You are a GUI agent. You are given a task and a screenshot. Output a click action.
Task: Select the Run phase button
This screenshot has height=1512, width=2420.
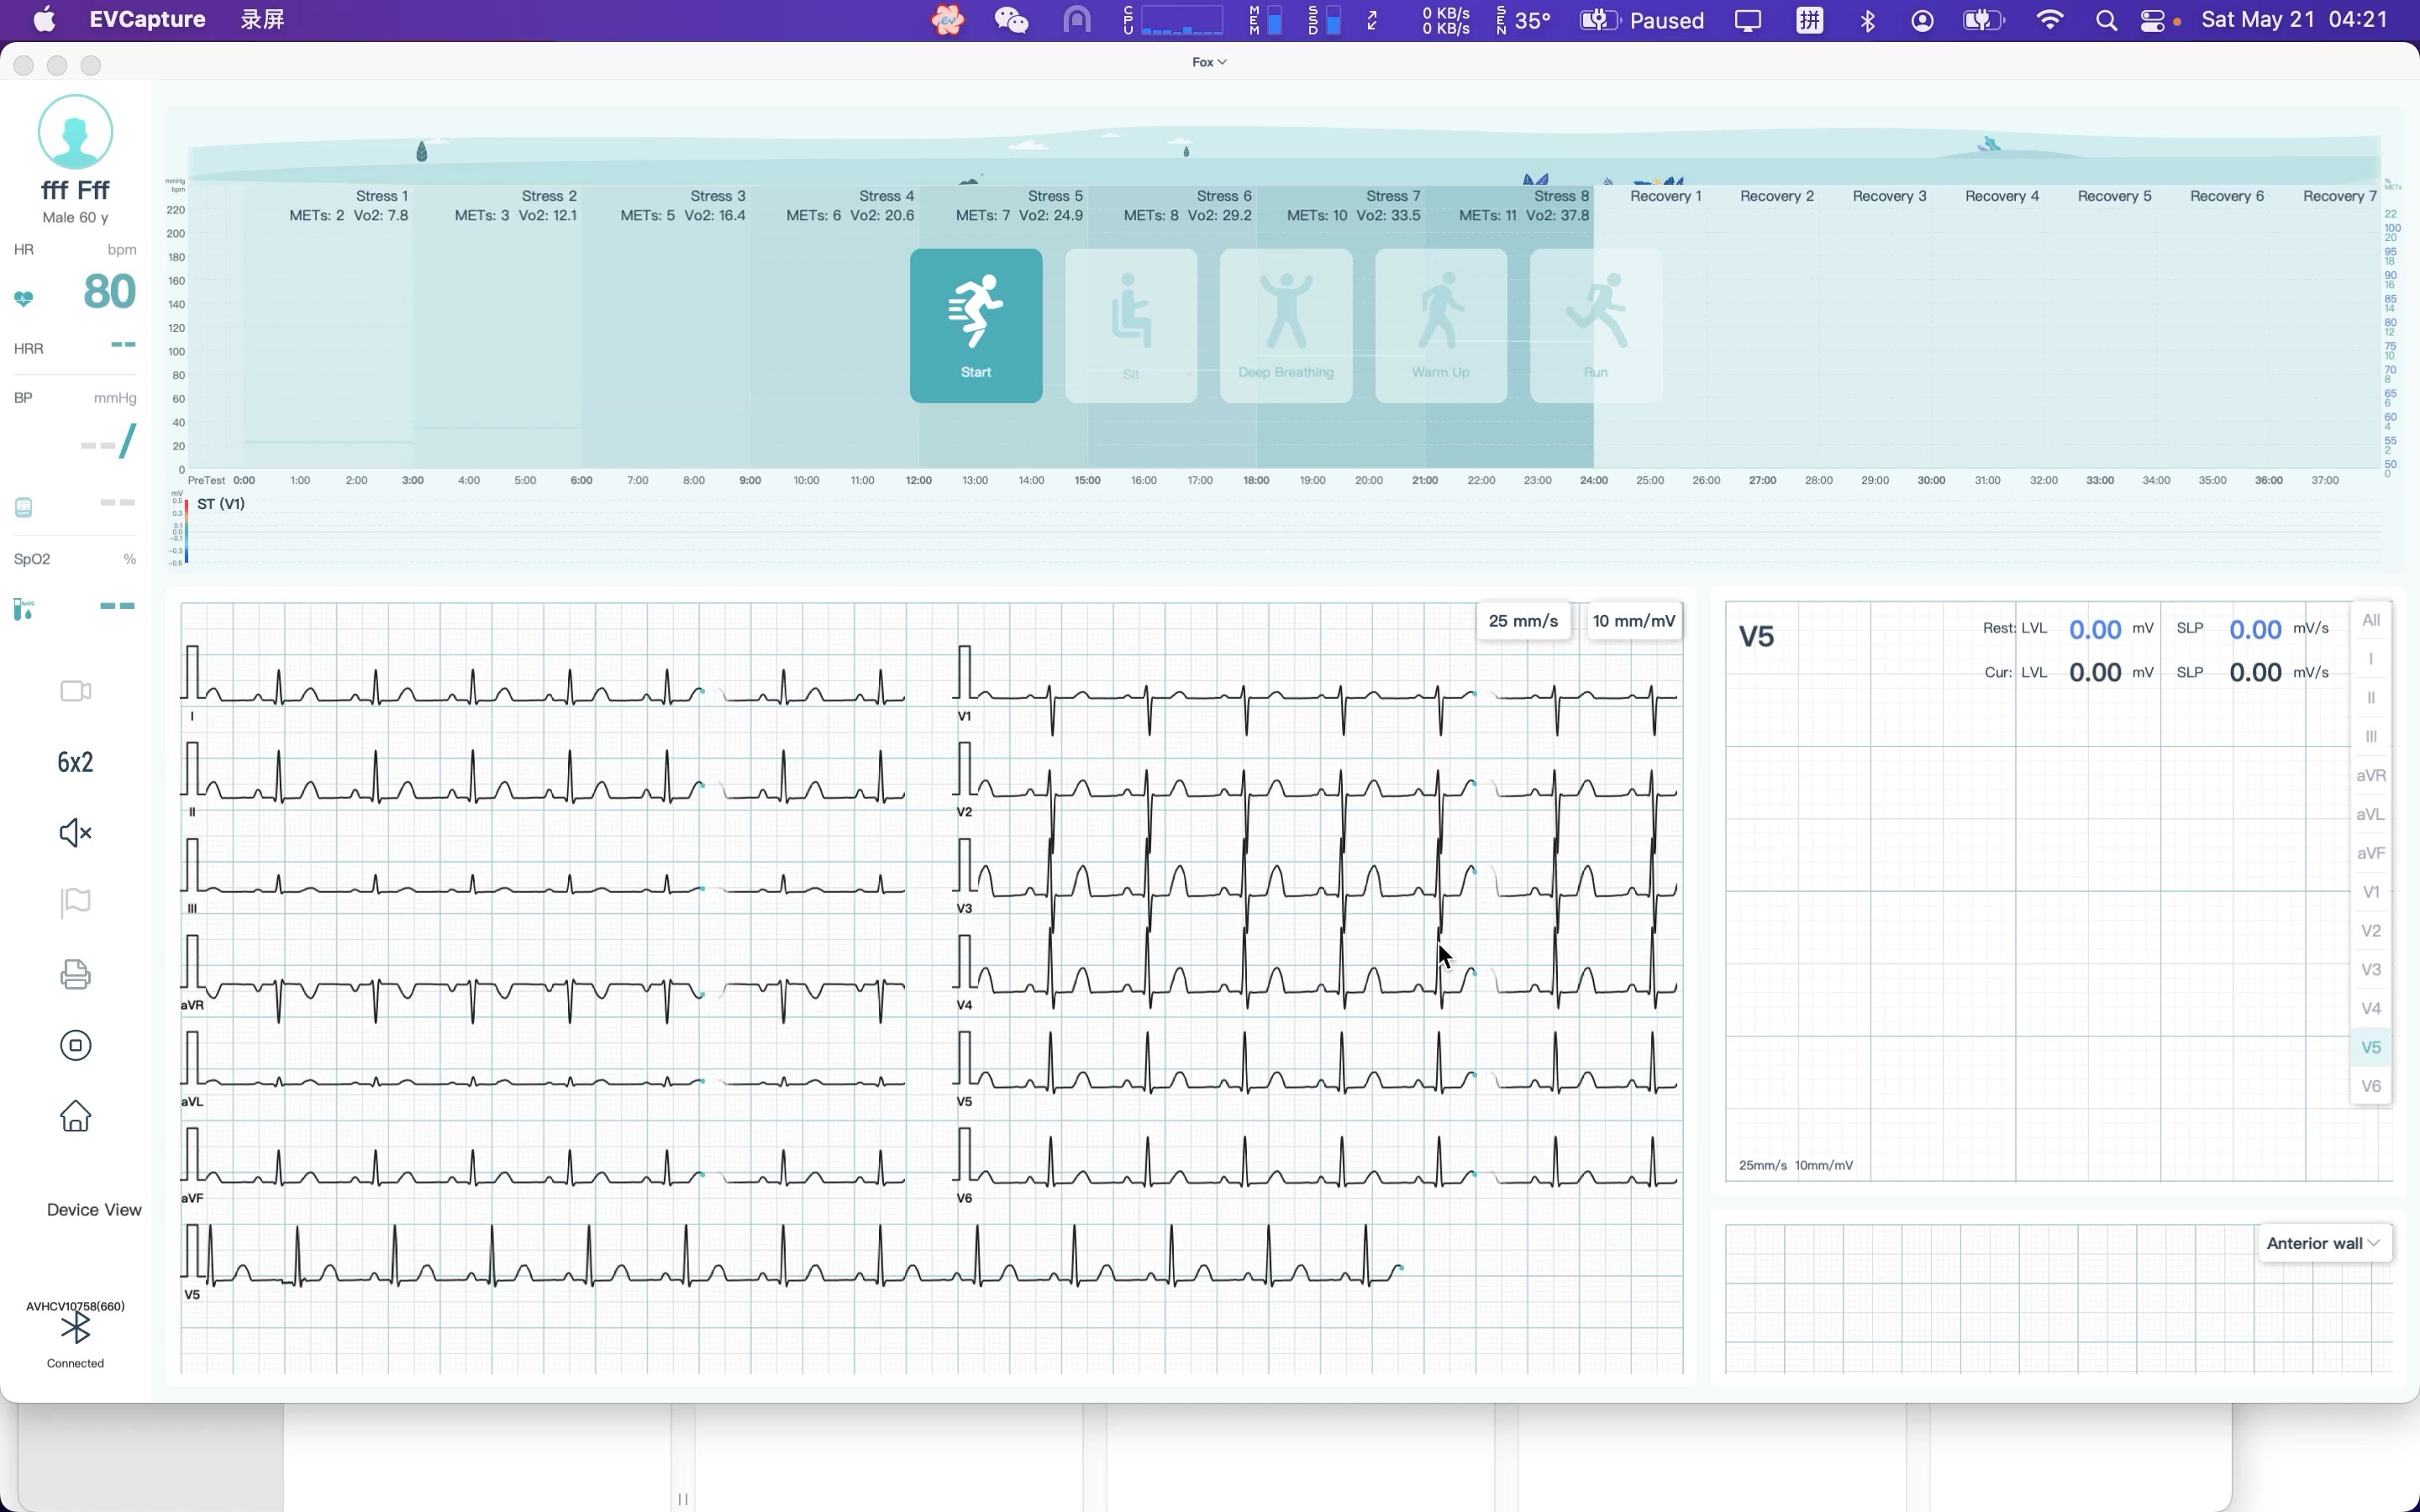(1596, 326)
